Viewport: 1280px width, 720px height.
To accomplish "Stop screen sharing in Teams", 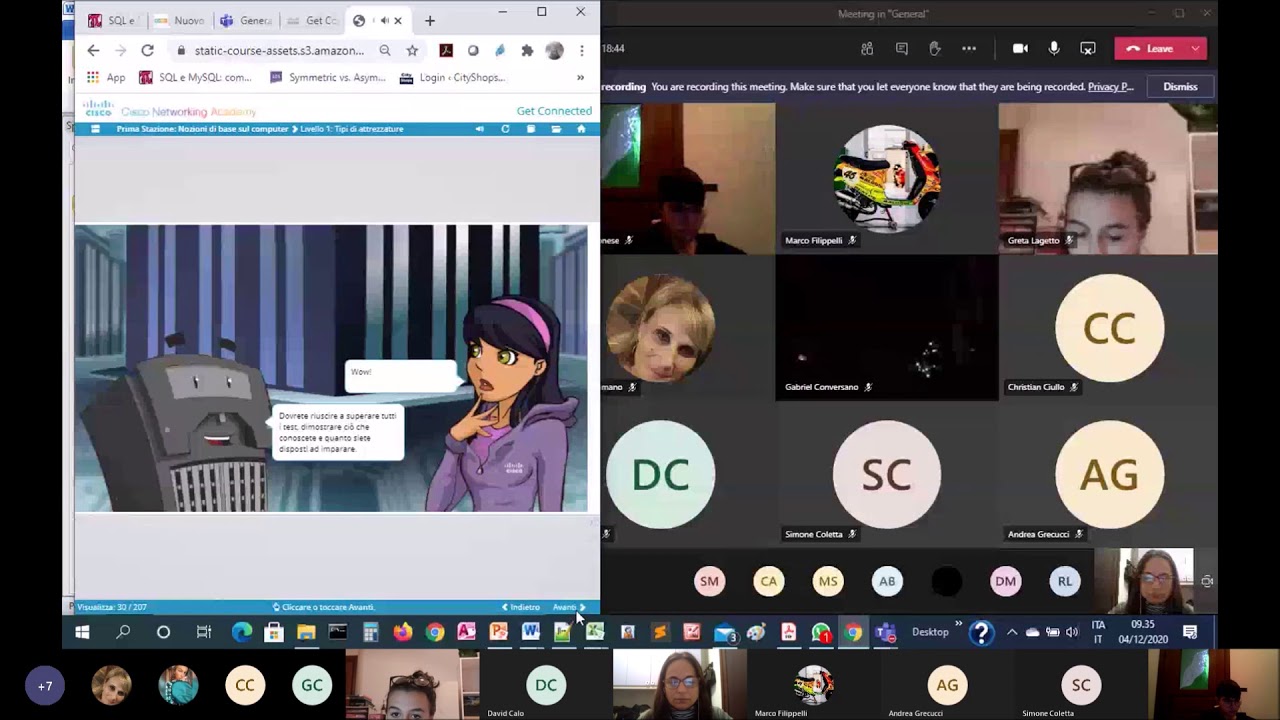I will [x=1088, y=48].
